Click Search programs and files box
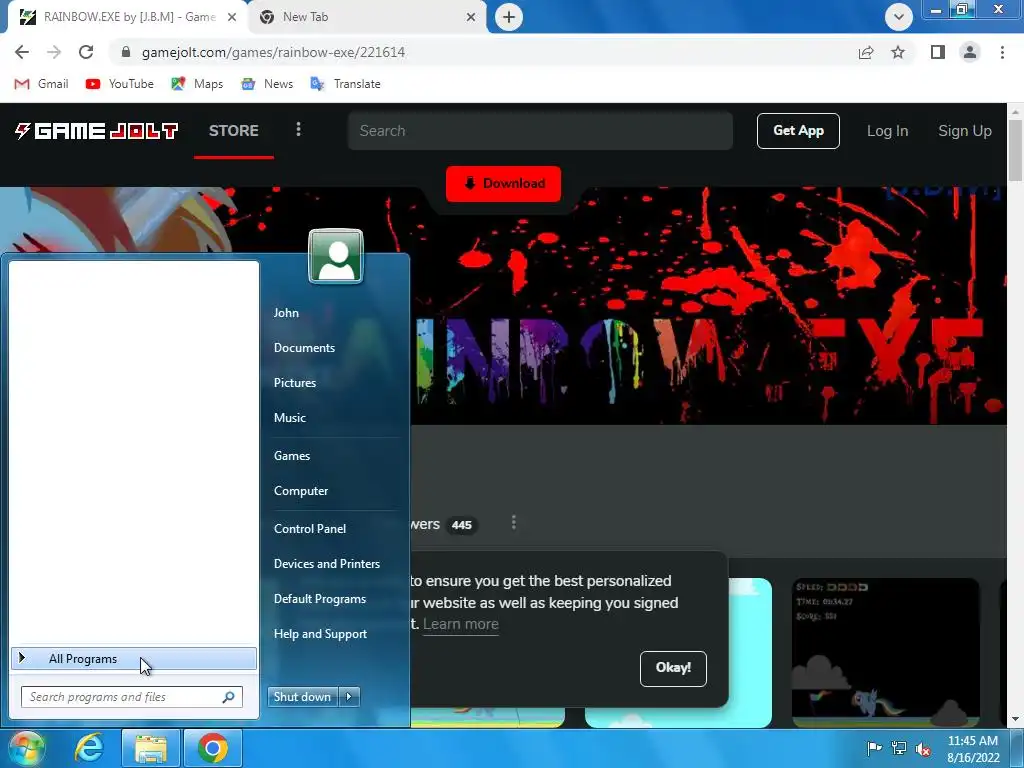This screenshot has height=768, width=1024. coord(132,697)
